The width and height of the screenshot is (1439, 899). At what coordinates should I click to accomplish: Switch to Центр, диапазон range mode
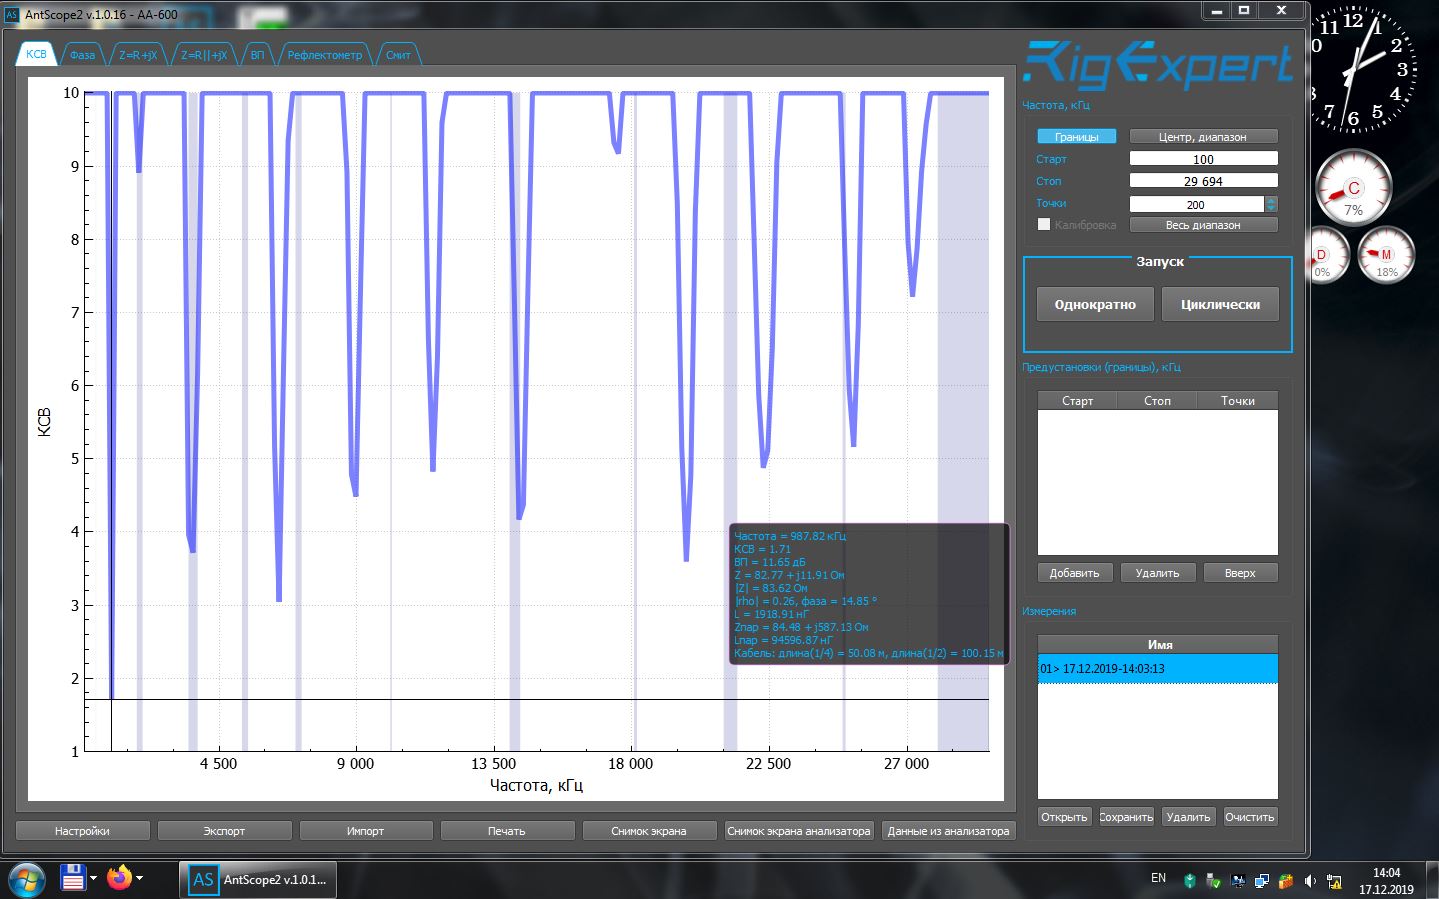click(x=1202, y=137)
